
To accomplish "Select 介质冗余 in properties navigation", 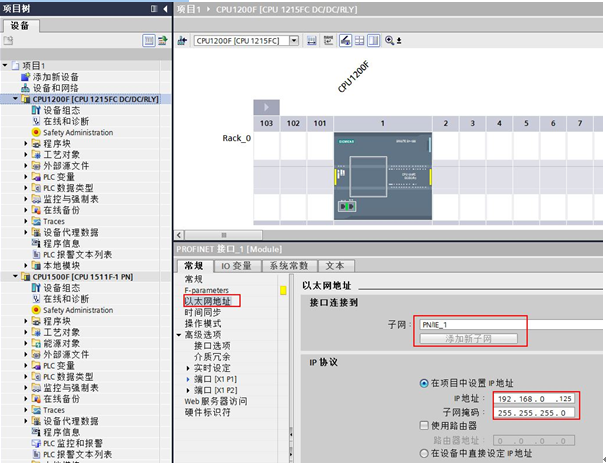I will pos(212,357).
